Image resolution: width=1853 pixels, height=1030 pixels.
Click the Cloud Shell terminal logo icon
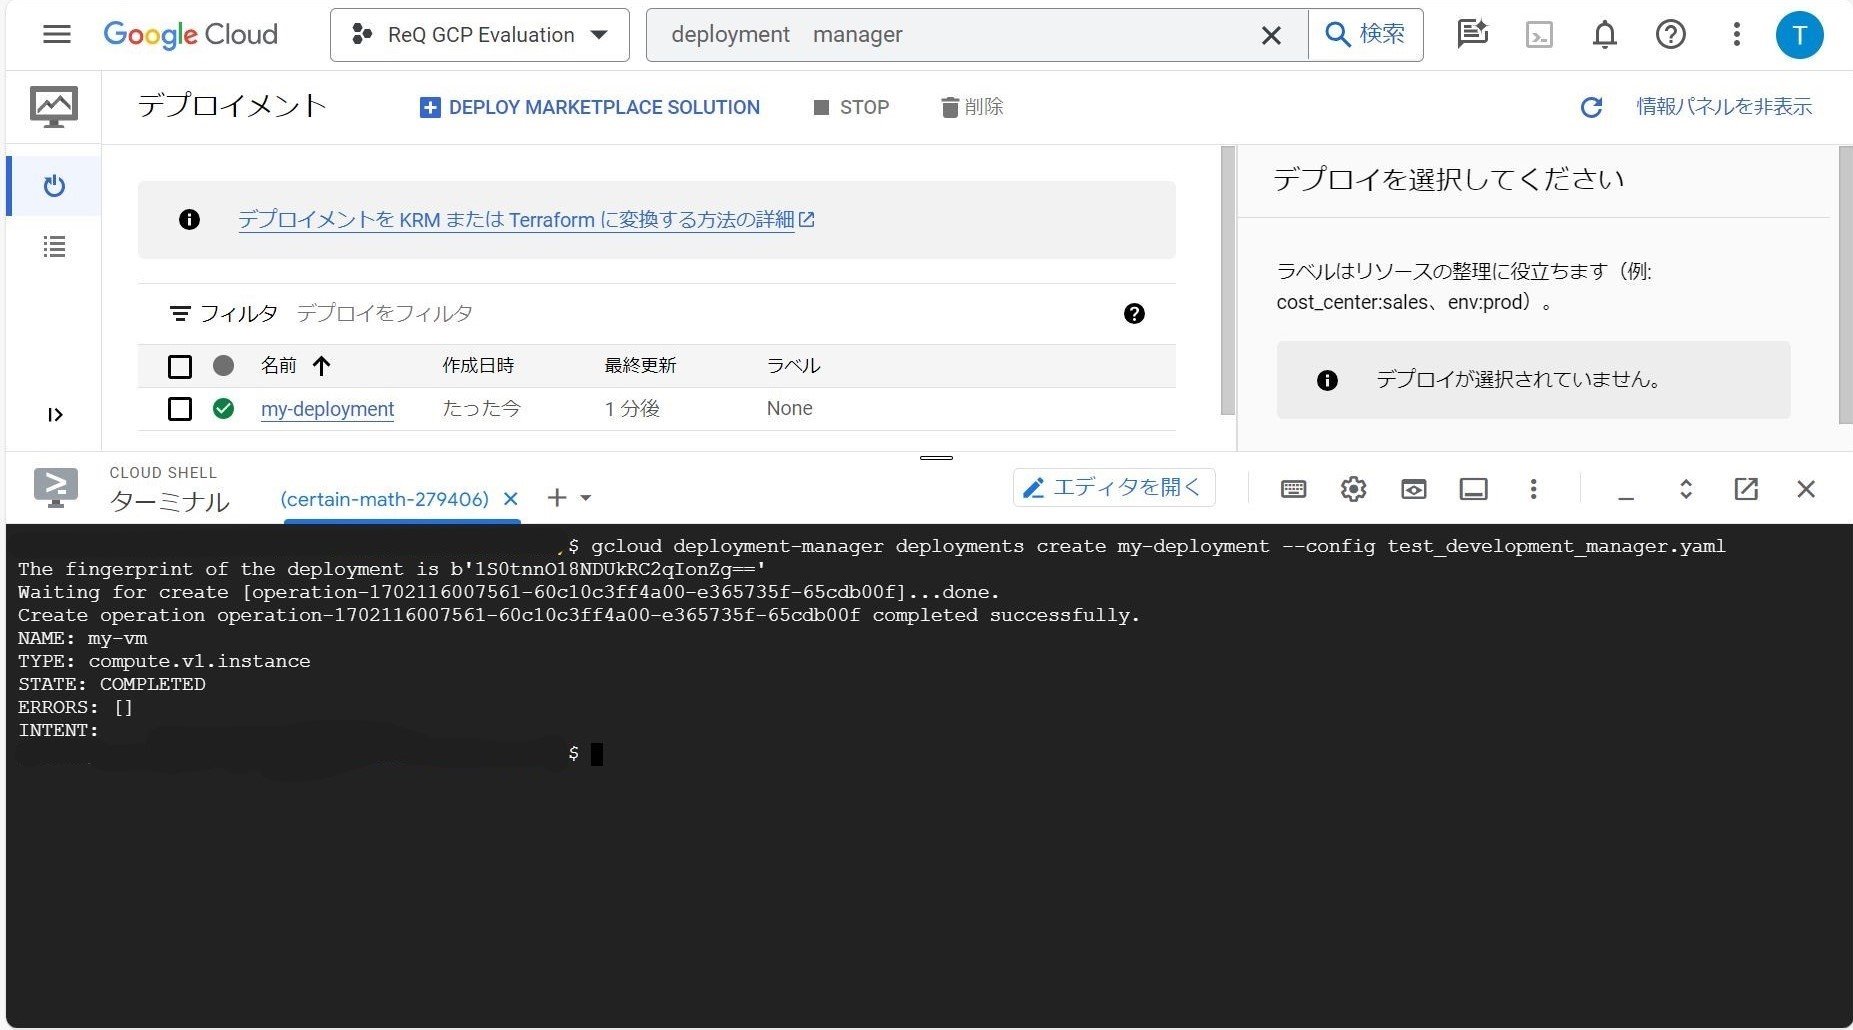[x=56, y=487]
